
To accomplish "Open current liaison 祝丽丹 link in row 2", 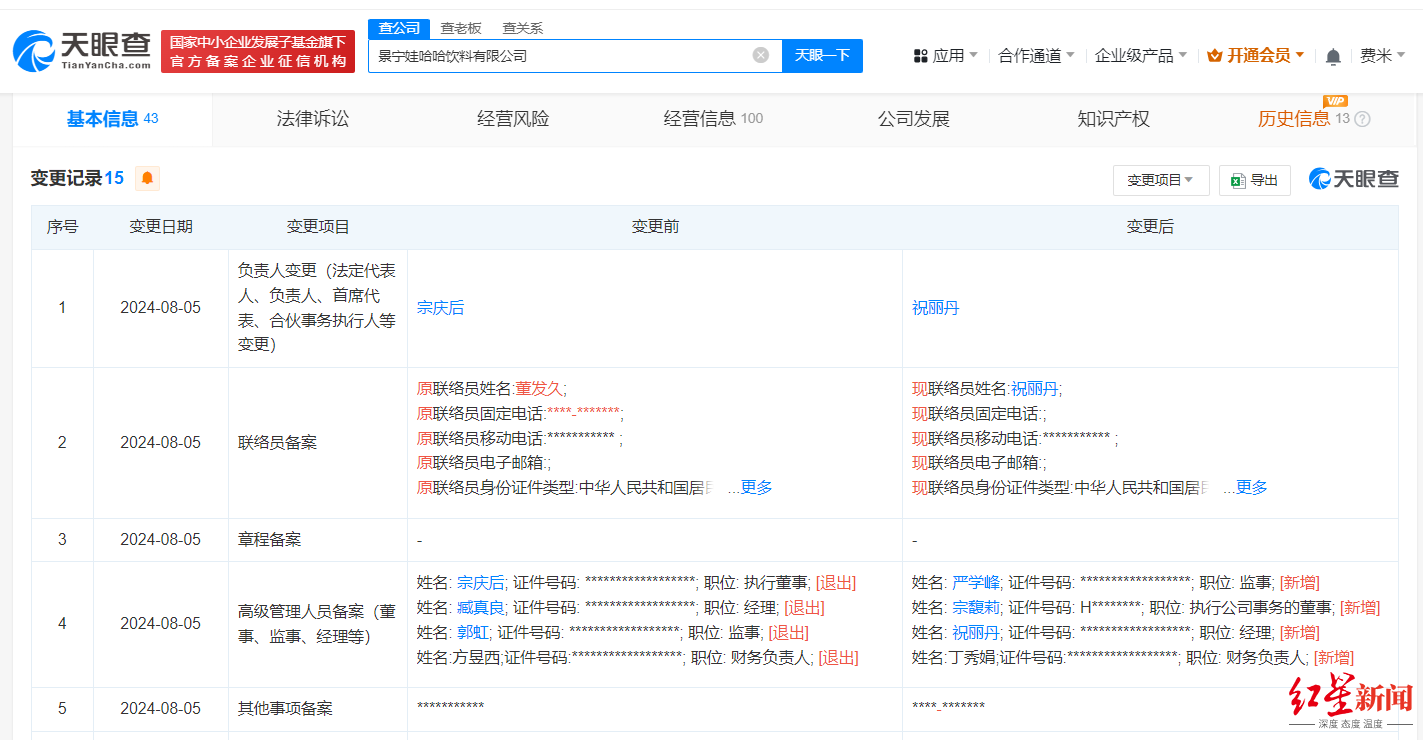I will 1034,389.
